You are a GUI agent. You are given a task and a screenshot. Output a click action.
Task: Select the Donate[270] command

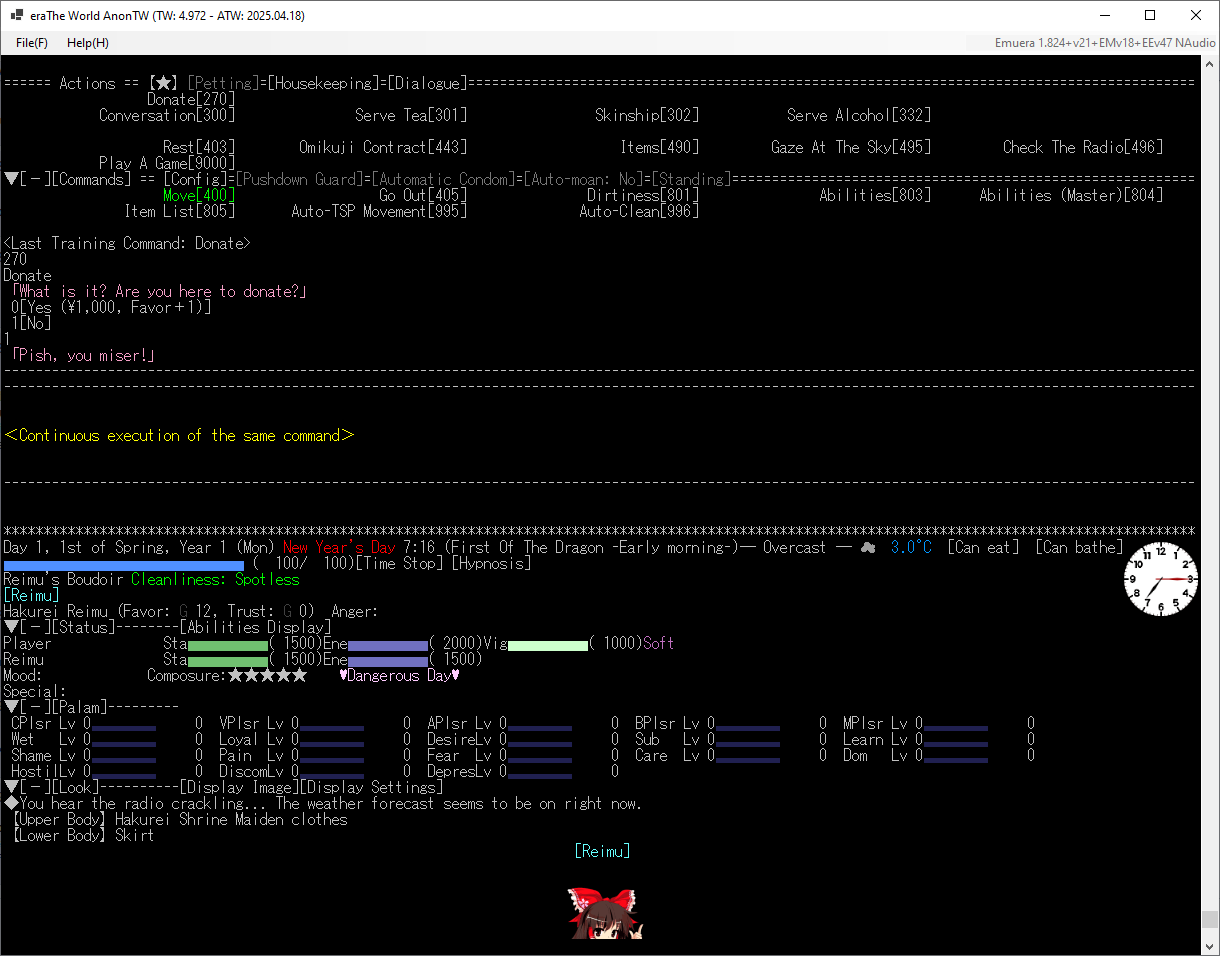pyautogui.click(x=190, y=100)
